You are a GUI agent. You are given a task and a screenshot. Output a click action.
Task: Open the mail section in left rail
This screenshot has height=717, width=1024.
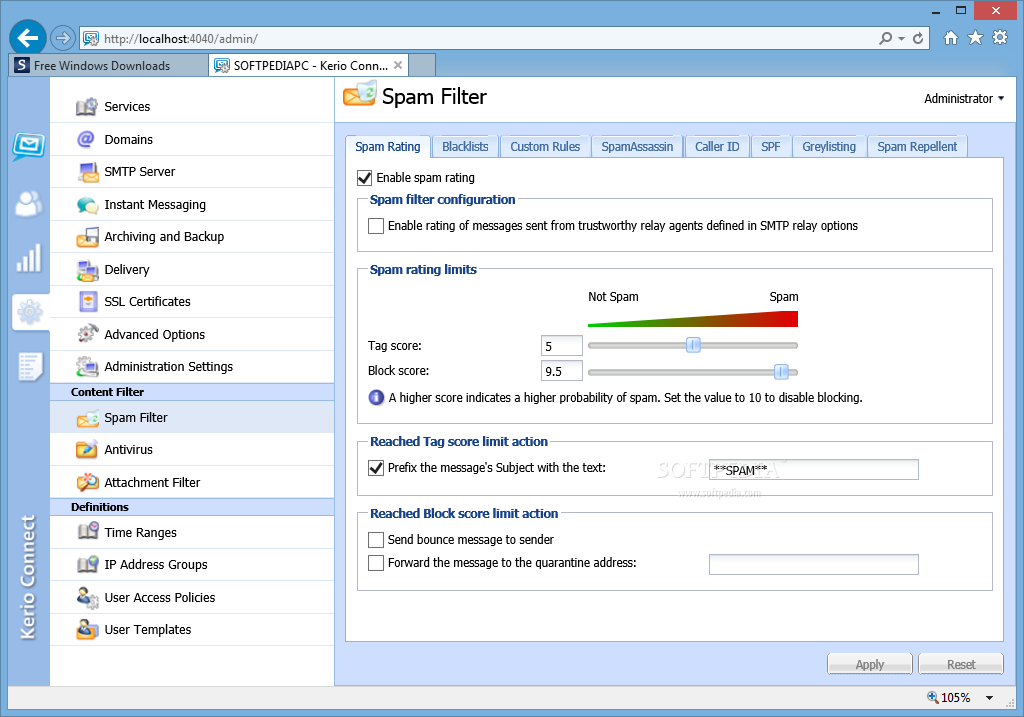click(x=29, y=146)
